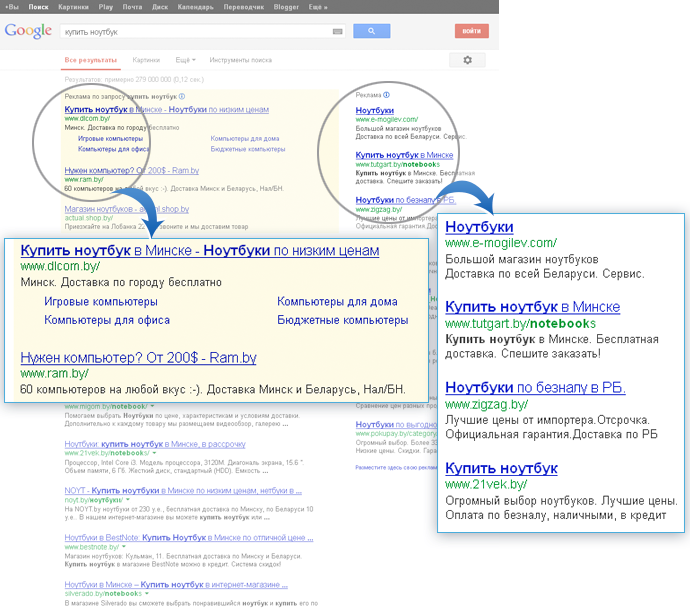Click the keyboard icon in the search box
690x608 pixels.
[338, 31]
